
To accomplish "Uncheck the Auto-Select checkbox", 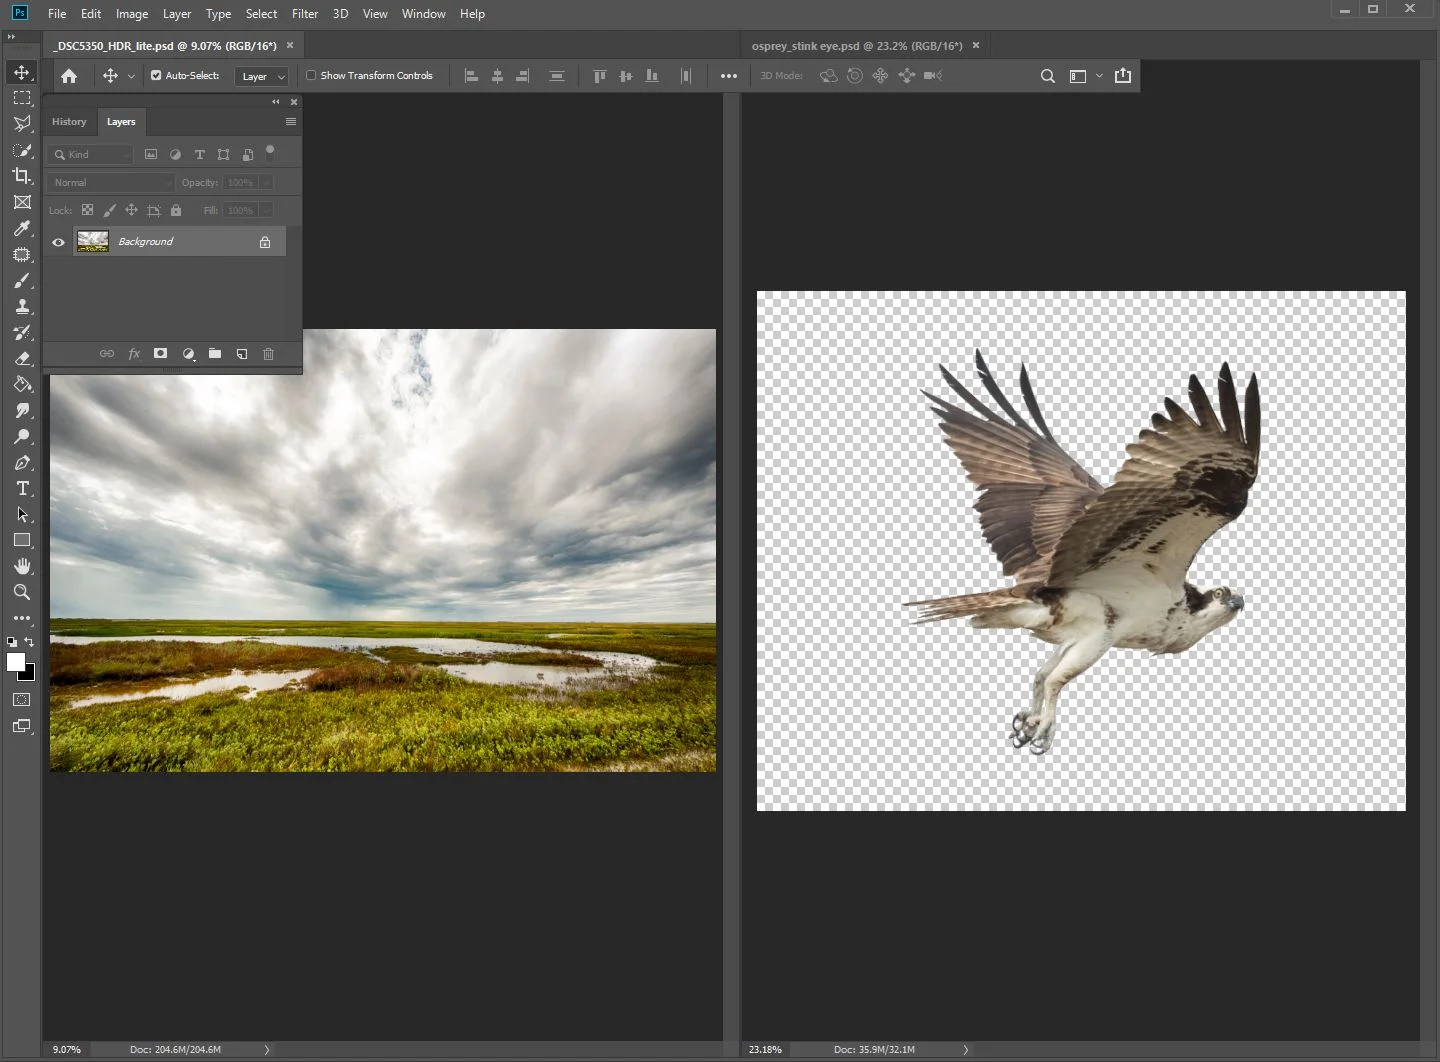I will pyautogui.click(x=156, y=75).
